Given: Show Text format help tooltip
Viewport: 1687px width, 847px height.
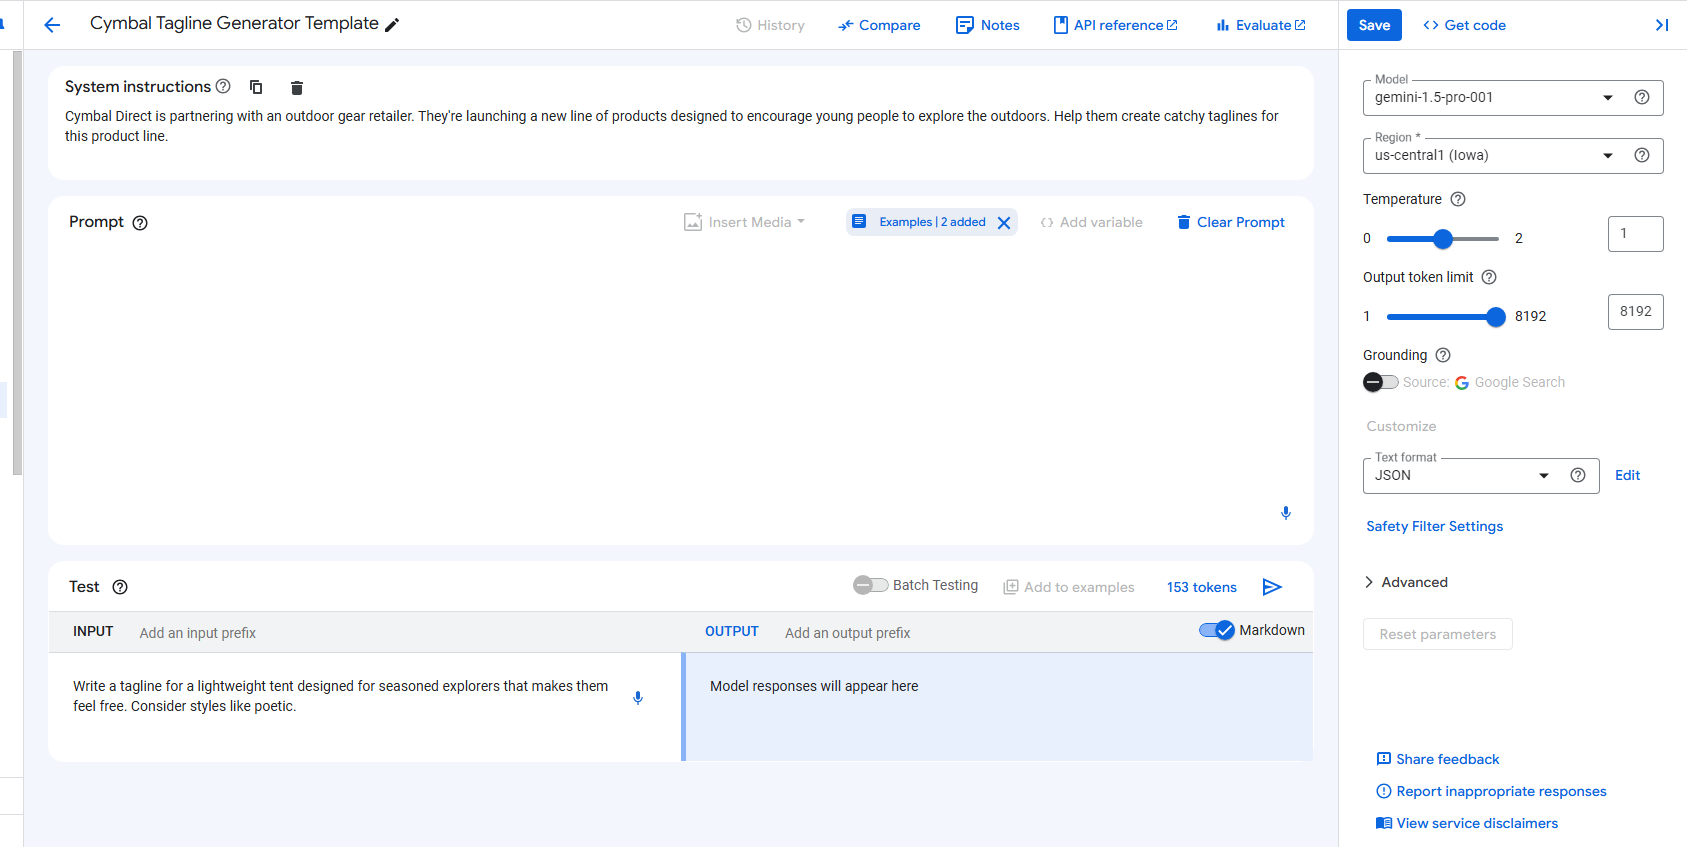Looking at the screenshot, I should [x=1578, y=475].
